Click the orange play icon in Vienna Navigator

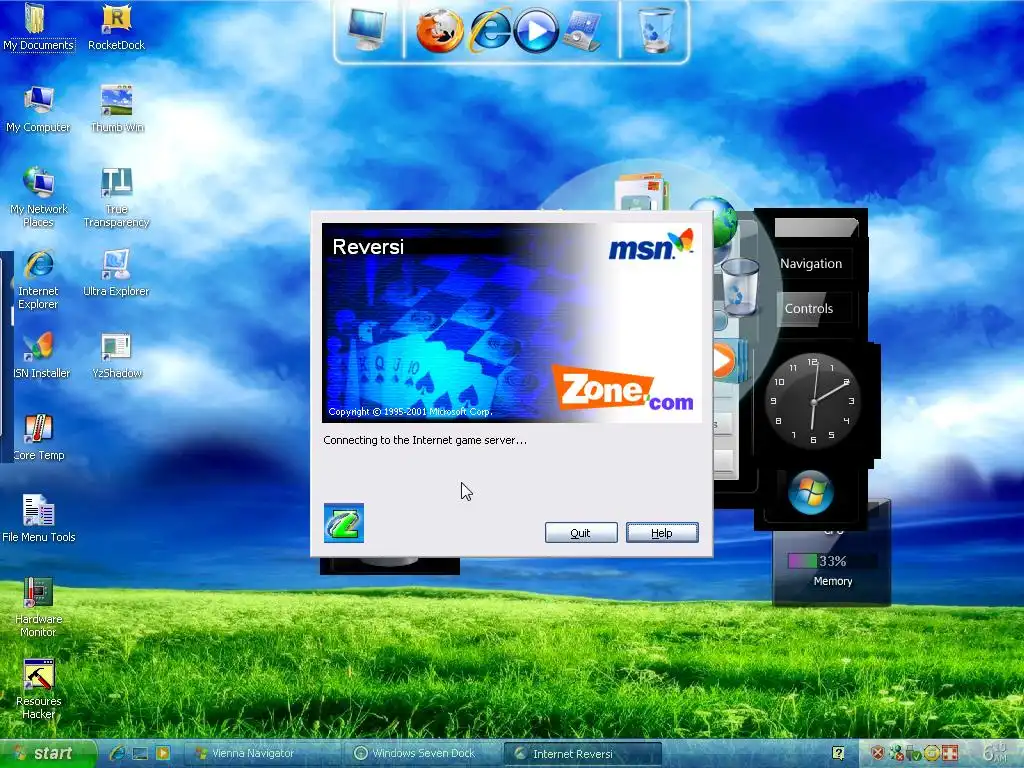pyautogui.click(x=724, y=360)
